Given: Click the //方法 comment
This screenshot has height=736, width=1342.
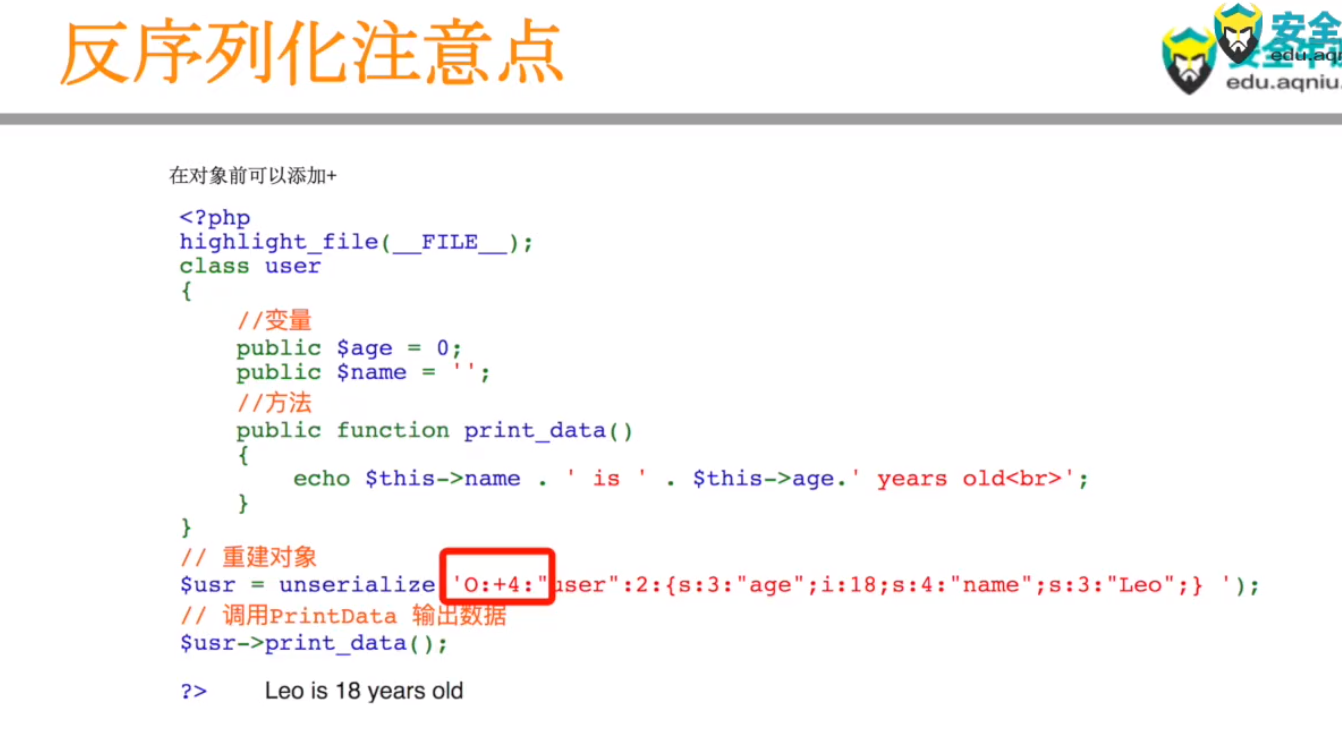Looking at the screenshot, I should tap(274, 403).
